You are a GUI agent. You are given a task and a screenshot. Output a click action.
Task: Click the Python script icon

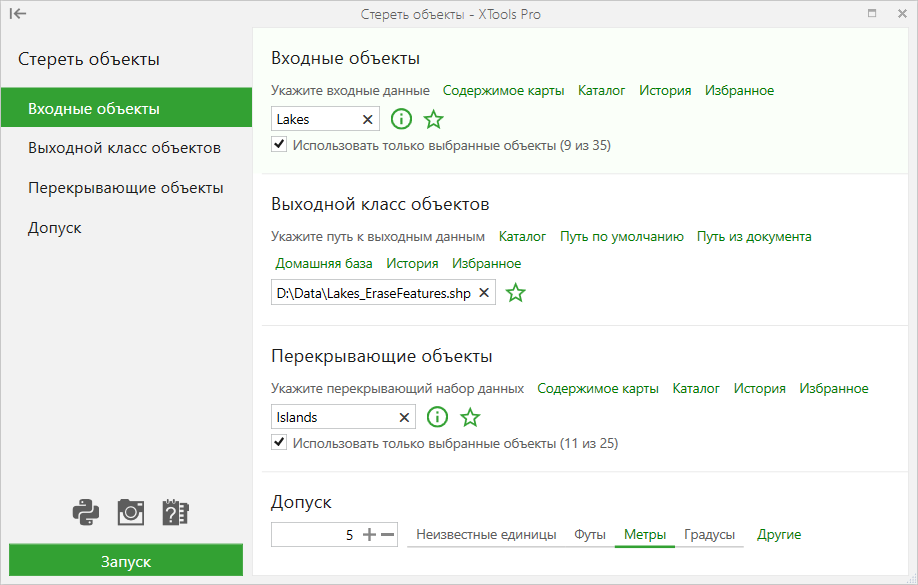[x=85, y=513]
